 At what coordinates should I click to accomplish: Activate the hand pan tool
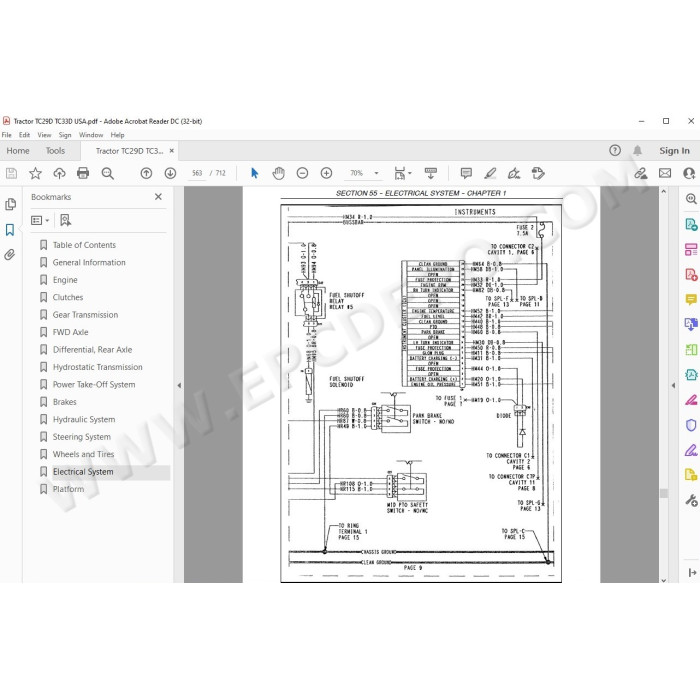[x=279, y=173]
